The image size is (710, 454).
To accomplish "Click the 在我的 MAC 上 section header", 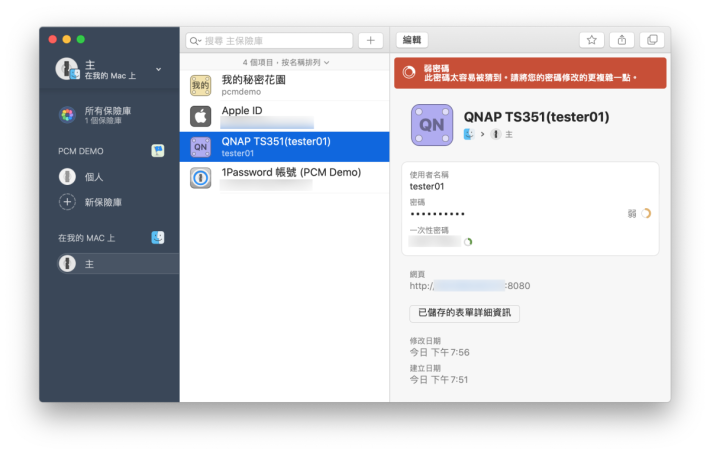I will click(x=86, y=238).
